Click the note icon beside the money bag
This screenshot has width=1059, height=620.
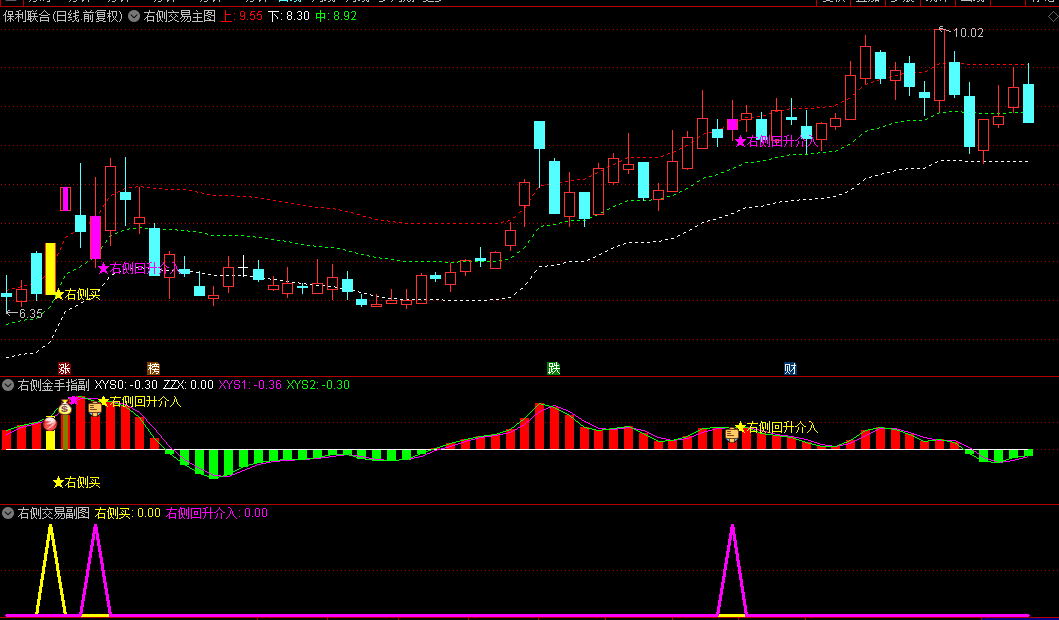(x=95, y=408)
